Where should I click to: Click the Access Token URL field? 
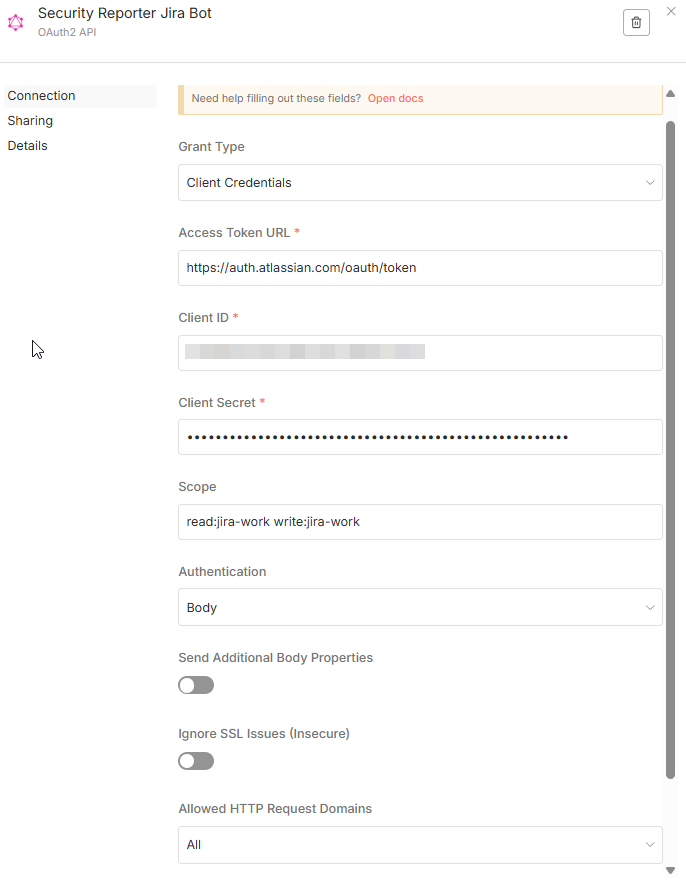[x=420, y=267]
